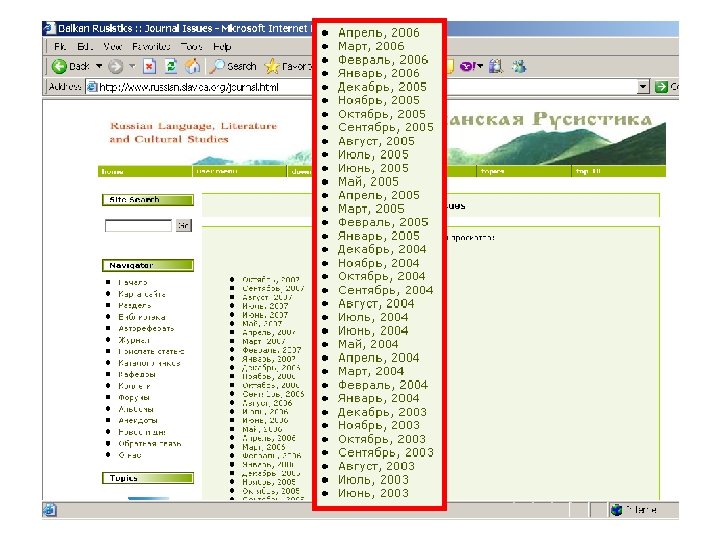Select the top 10 tab in the green bar
720x540 pixels.
(x=619, y=171)
